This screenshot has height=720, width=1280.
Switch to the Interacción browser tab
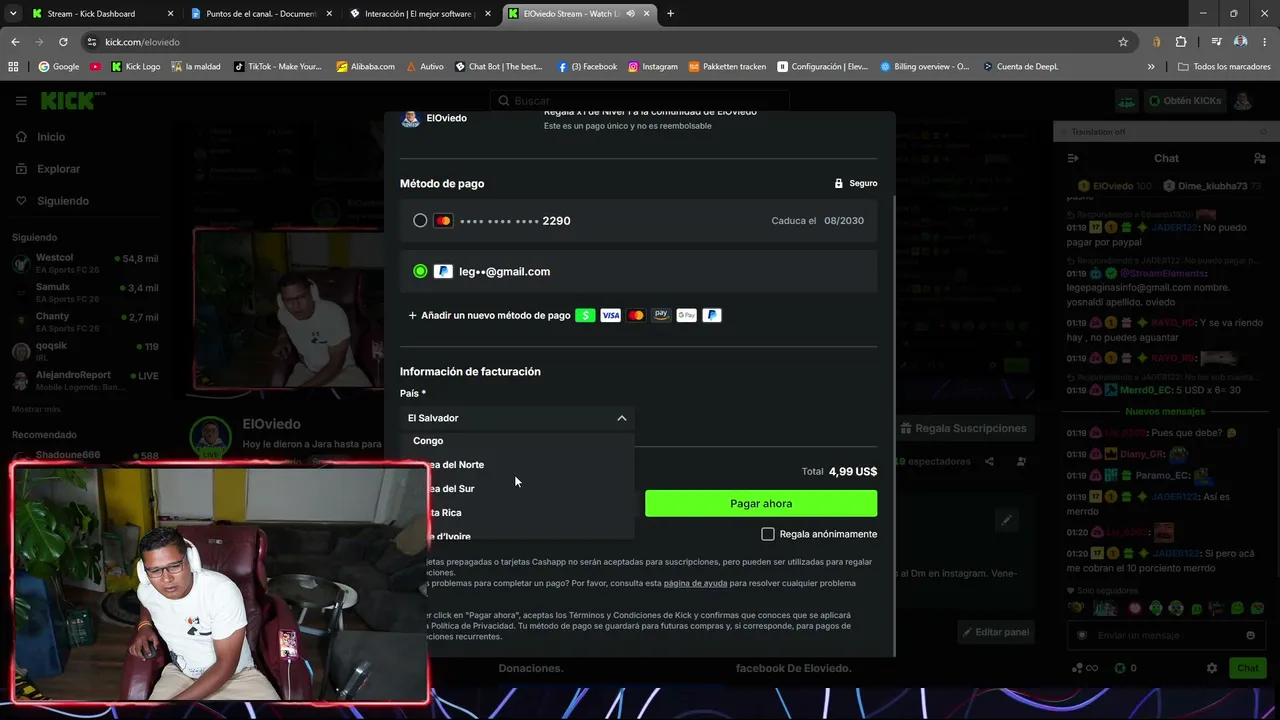[x=419, y=14]
